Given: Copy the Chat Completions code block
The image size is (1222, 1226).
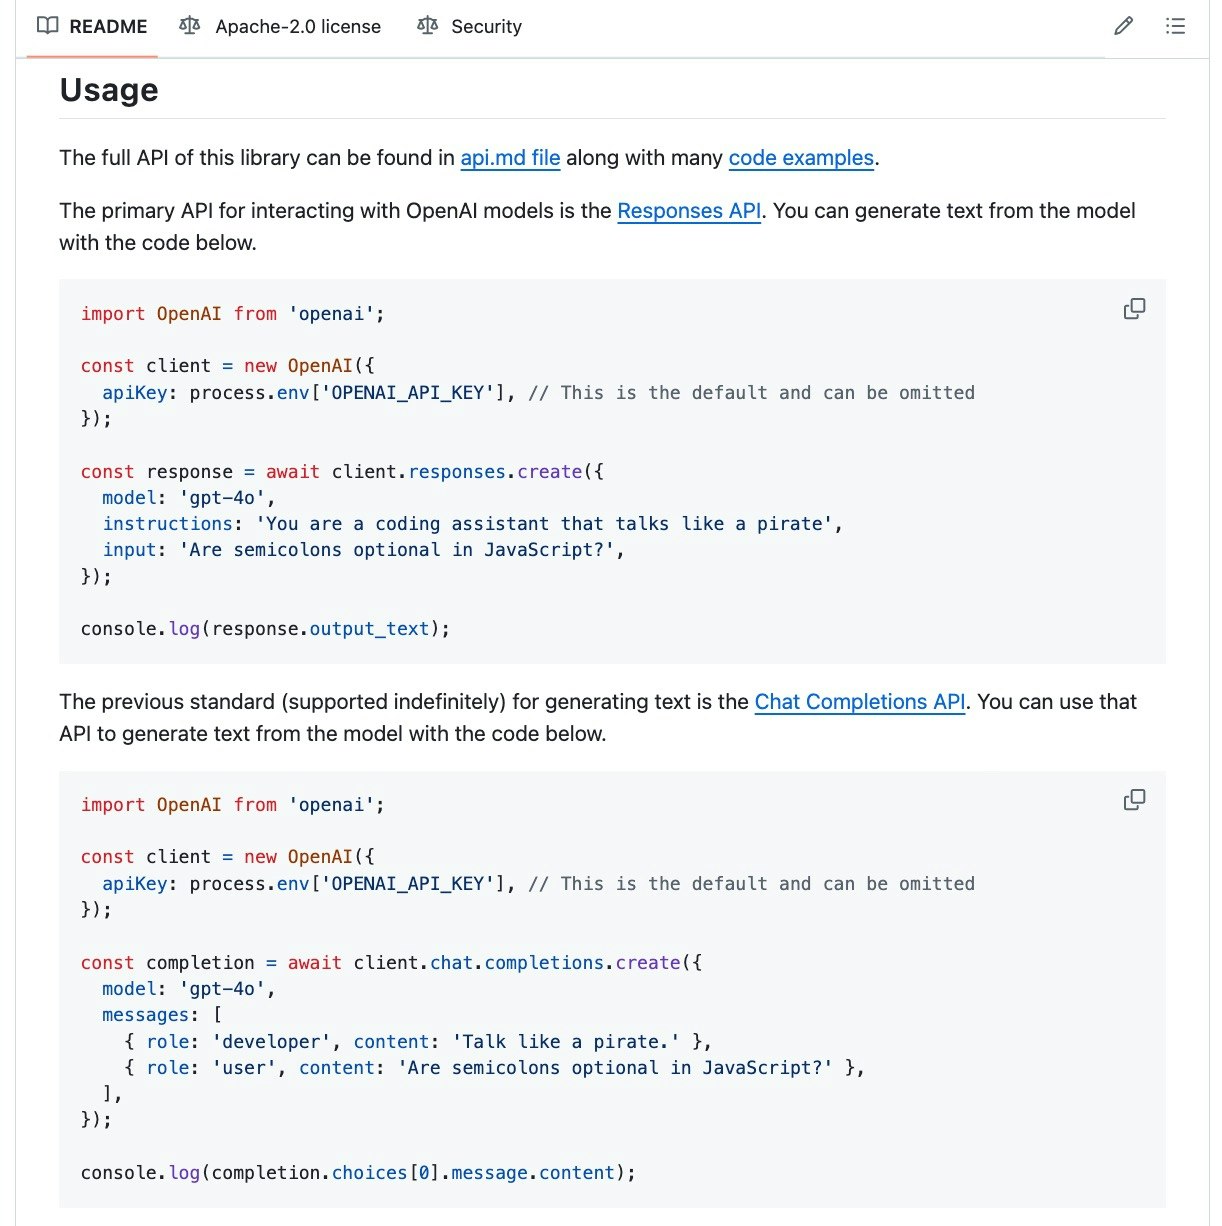Looking at the screenshot, I should 1134,800.
